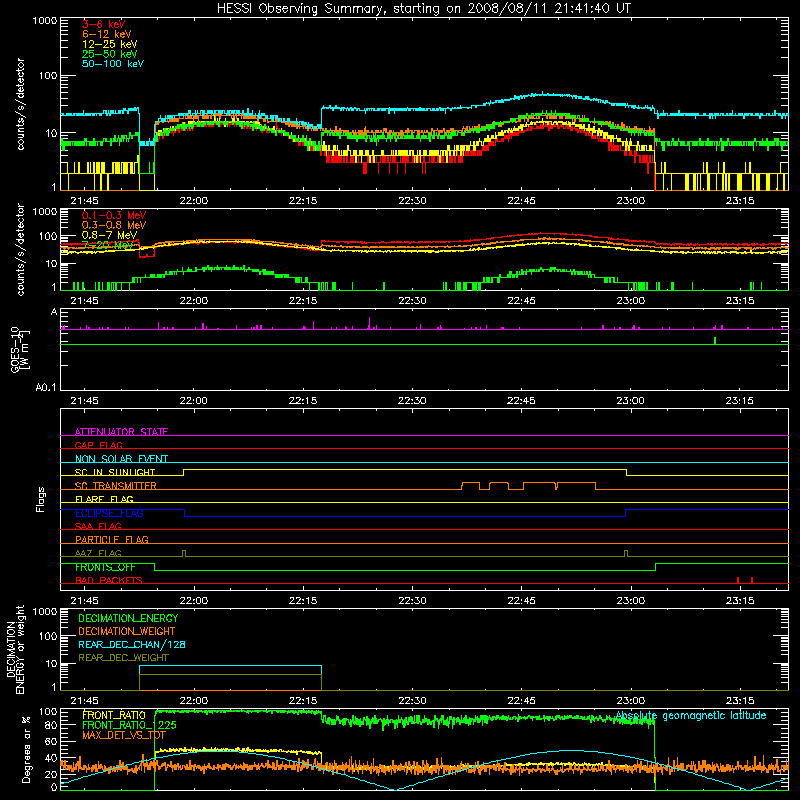Click the A0.1 tick label on GOES panel
The width and height of the screenshot is (800, 800).
coord(46,388)
